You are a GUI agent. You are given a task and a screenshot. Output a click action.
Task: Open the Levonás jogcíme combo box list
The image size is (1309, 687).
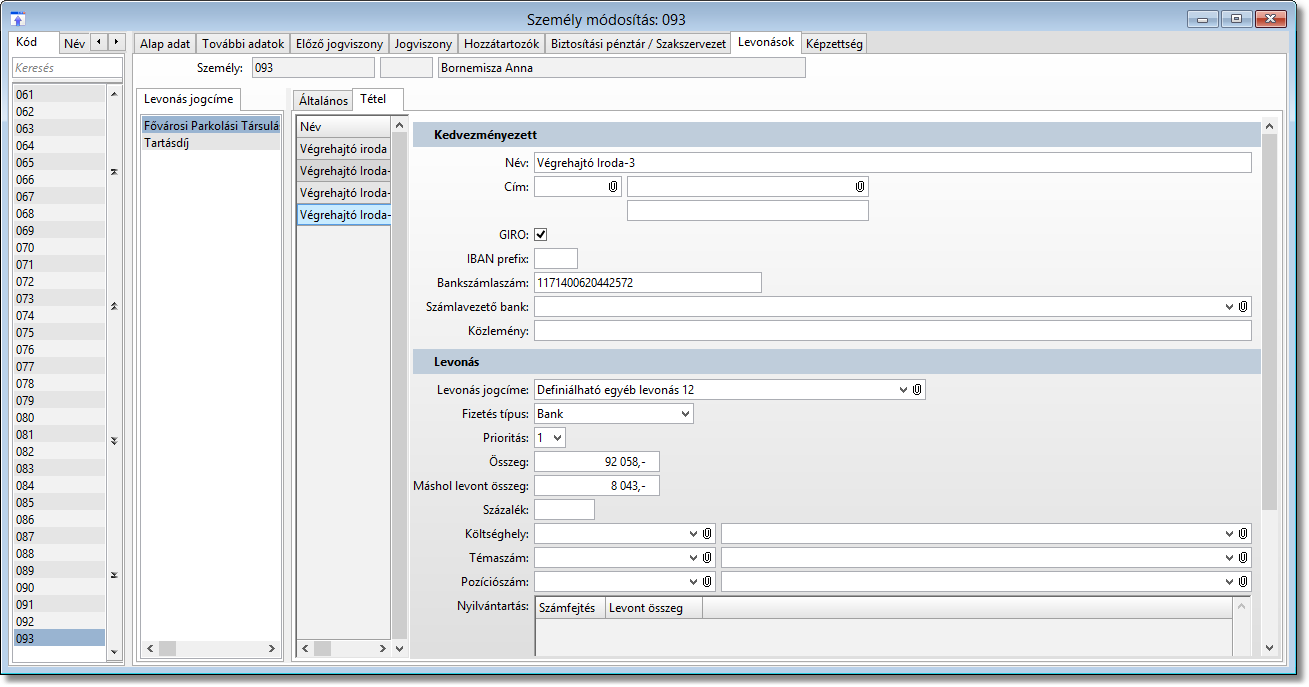click(x=903, y=389)
